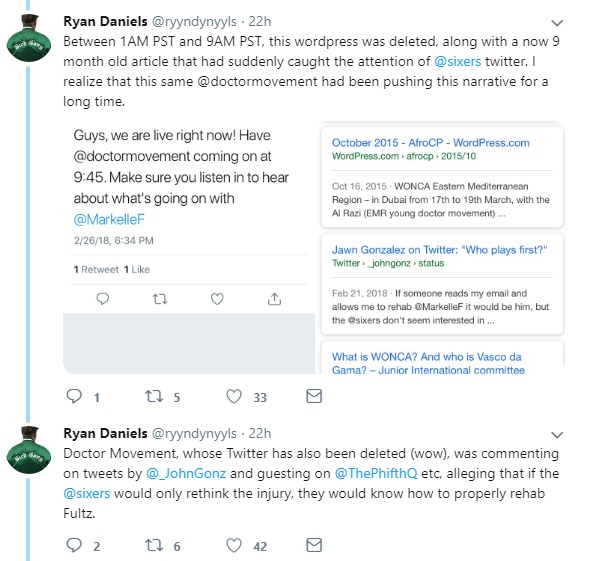Send first tweet via direct message envelope

click(x=314, y=396)
